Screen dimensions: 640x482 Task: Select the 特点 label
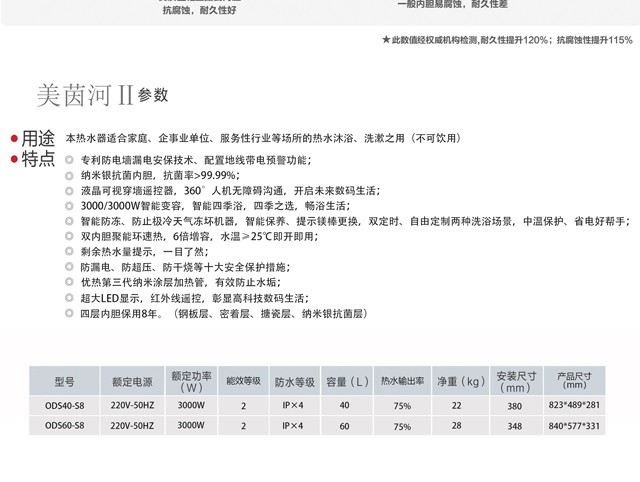[x=38, y=159]
